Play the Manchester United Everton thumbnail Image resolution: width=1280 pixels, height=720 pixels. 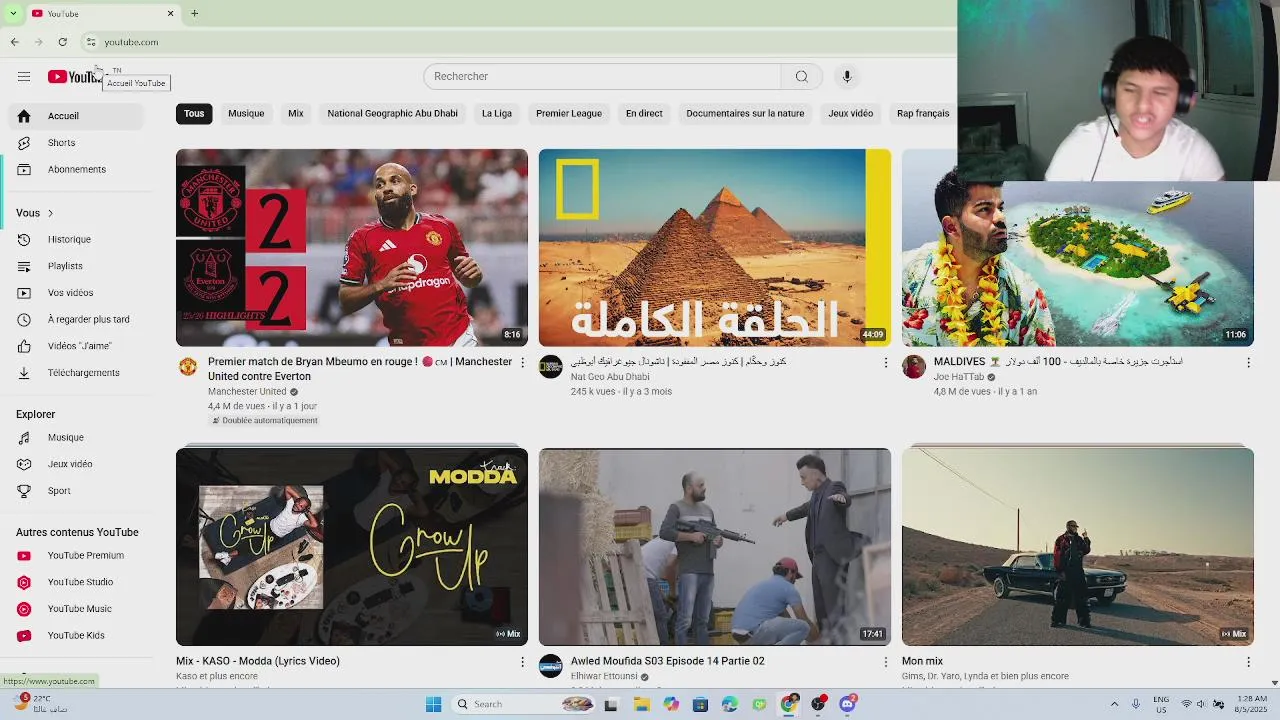point(352,248)
